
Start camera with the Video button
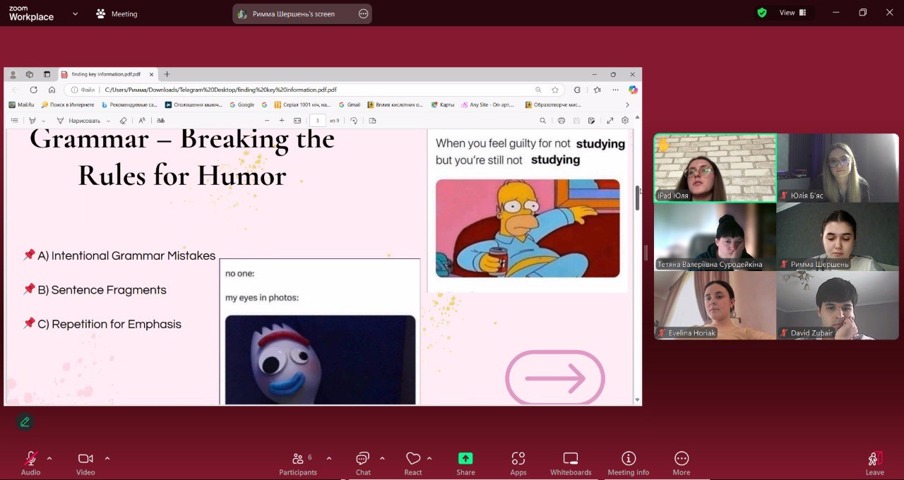(x=85, y=463)
